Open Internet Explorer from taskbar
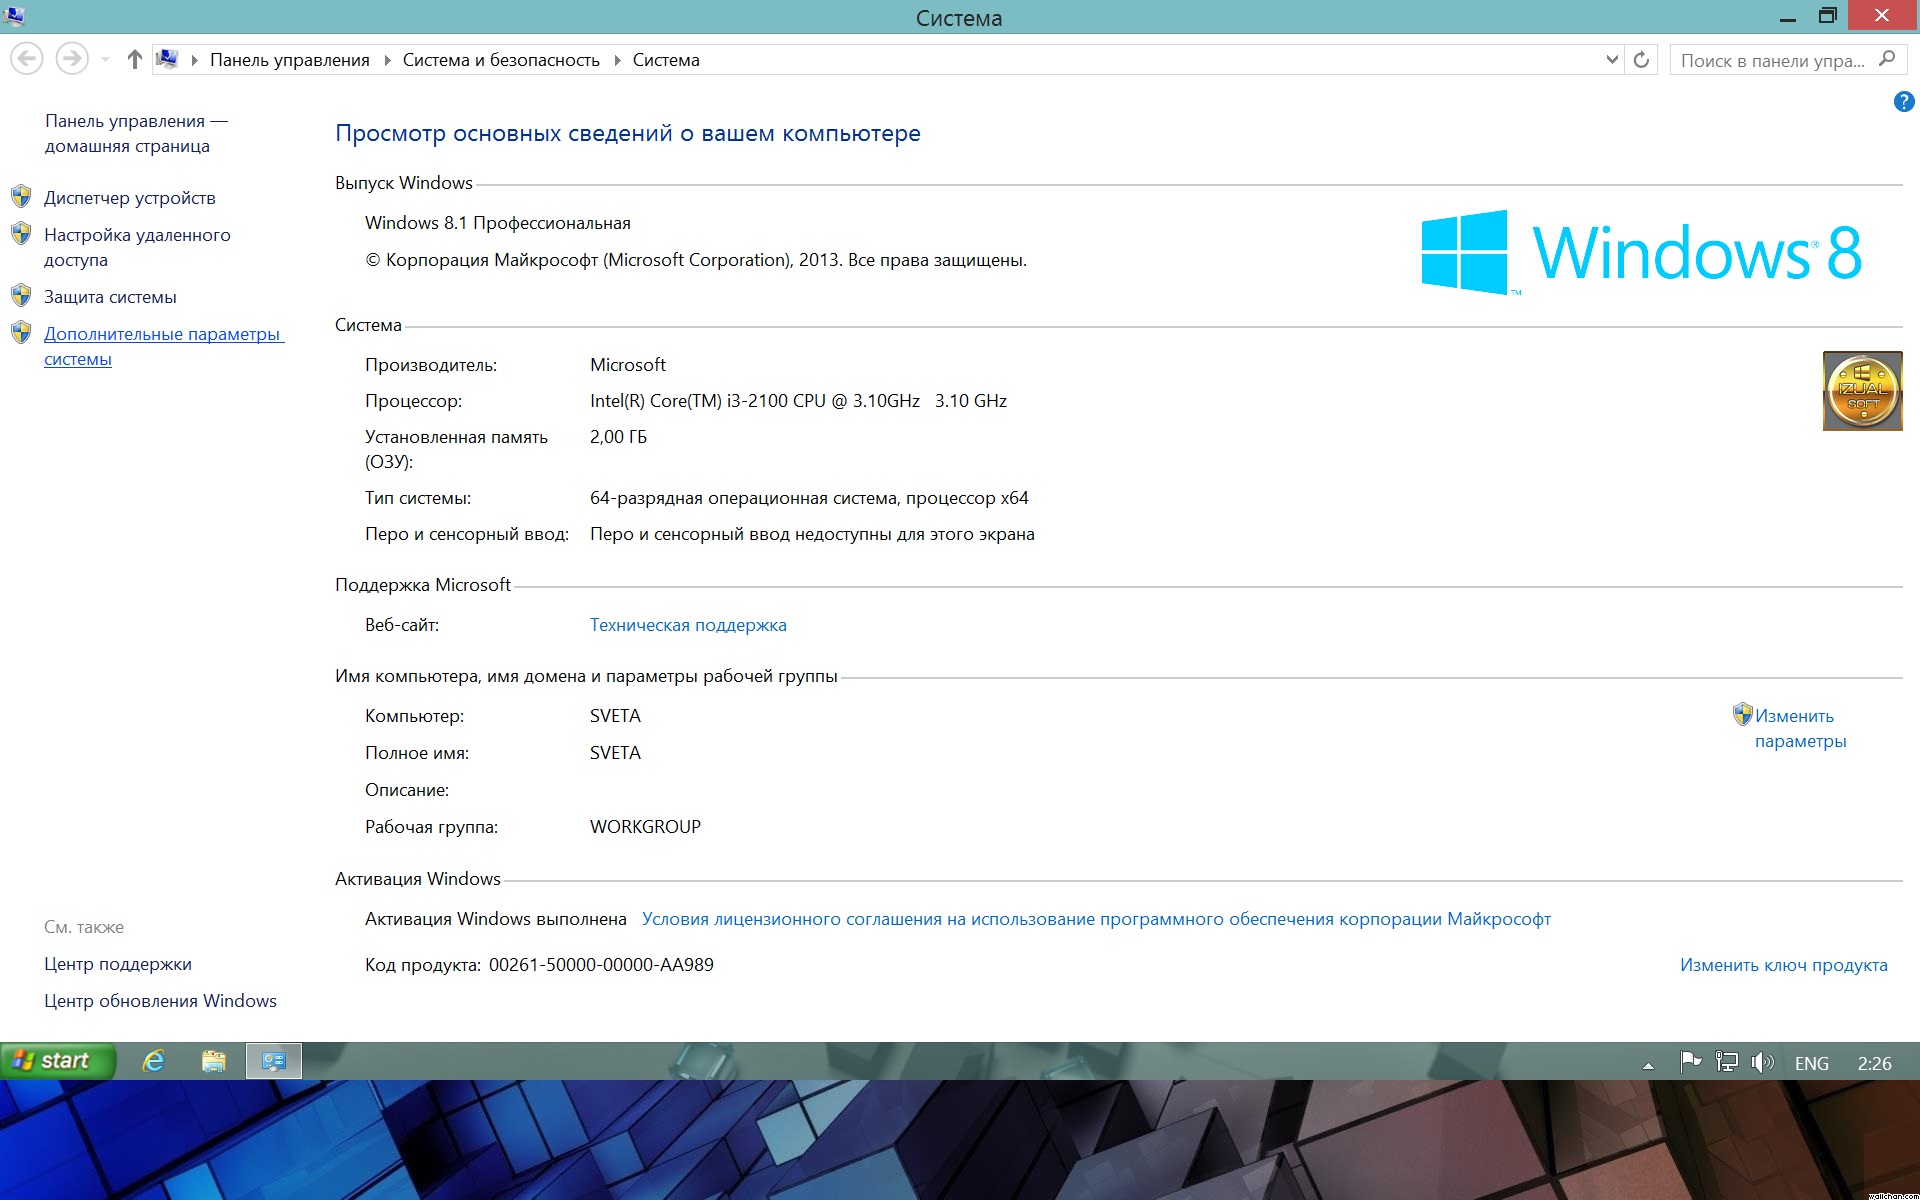This screenshot has height=1200, width=1920. click(x=153, y=1061)
